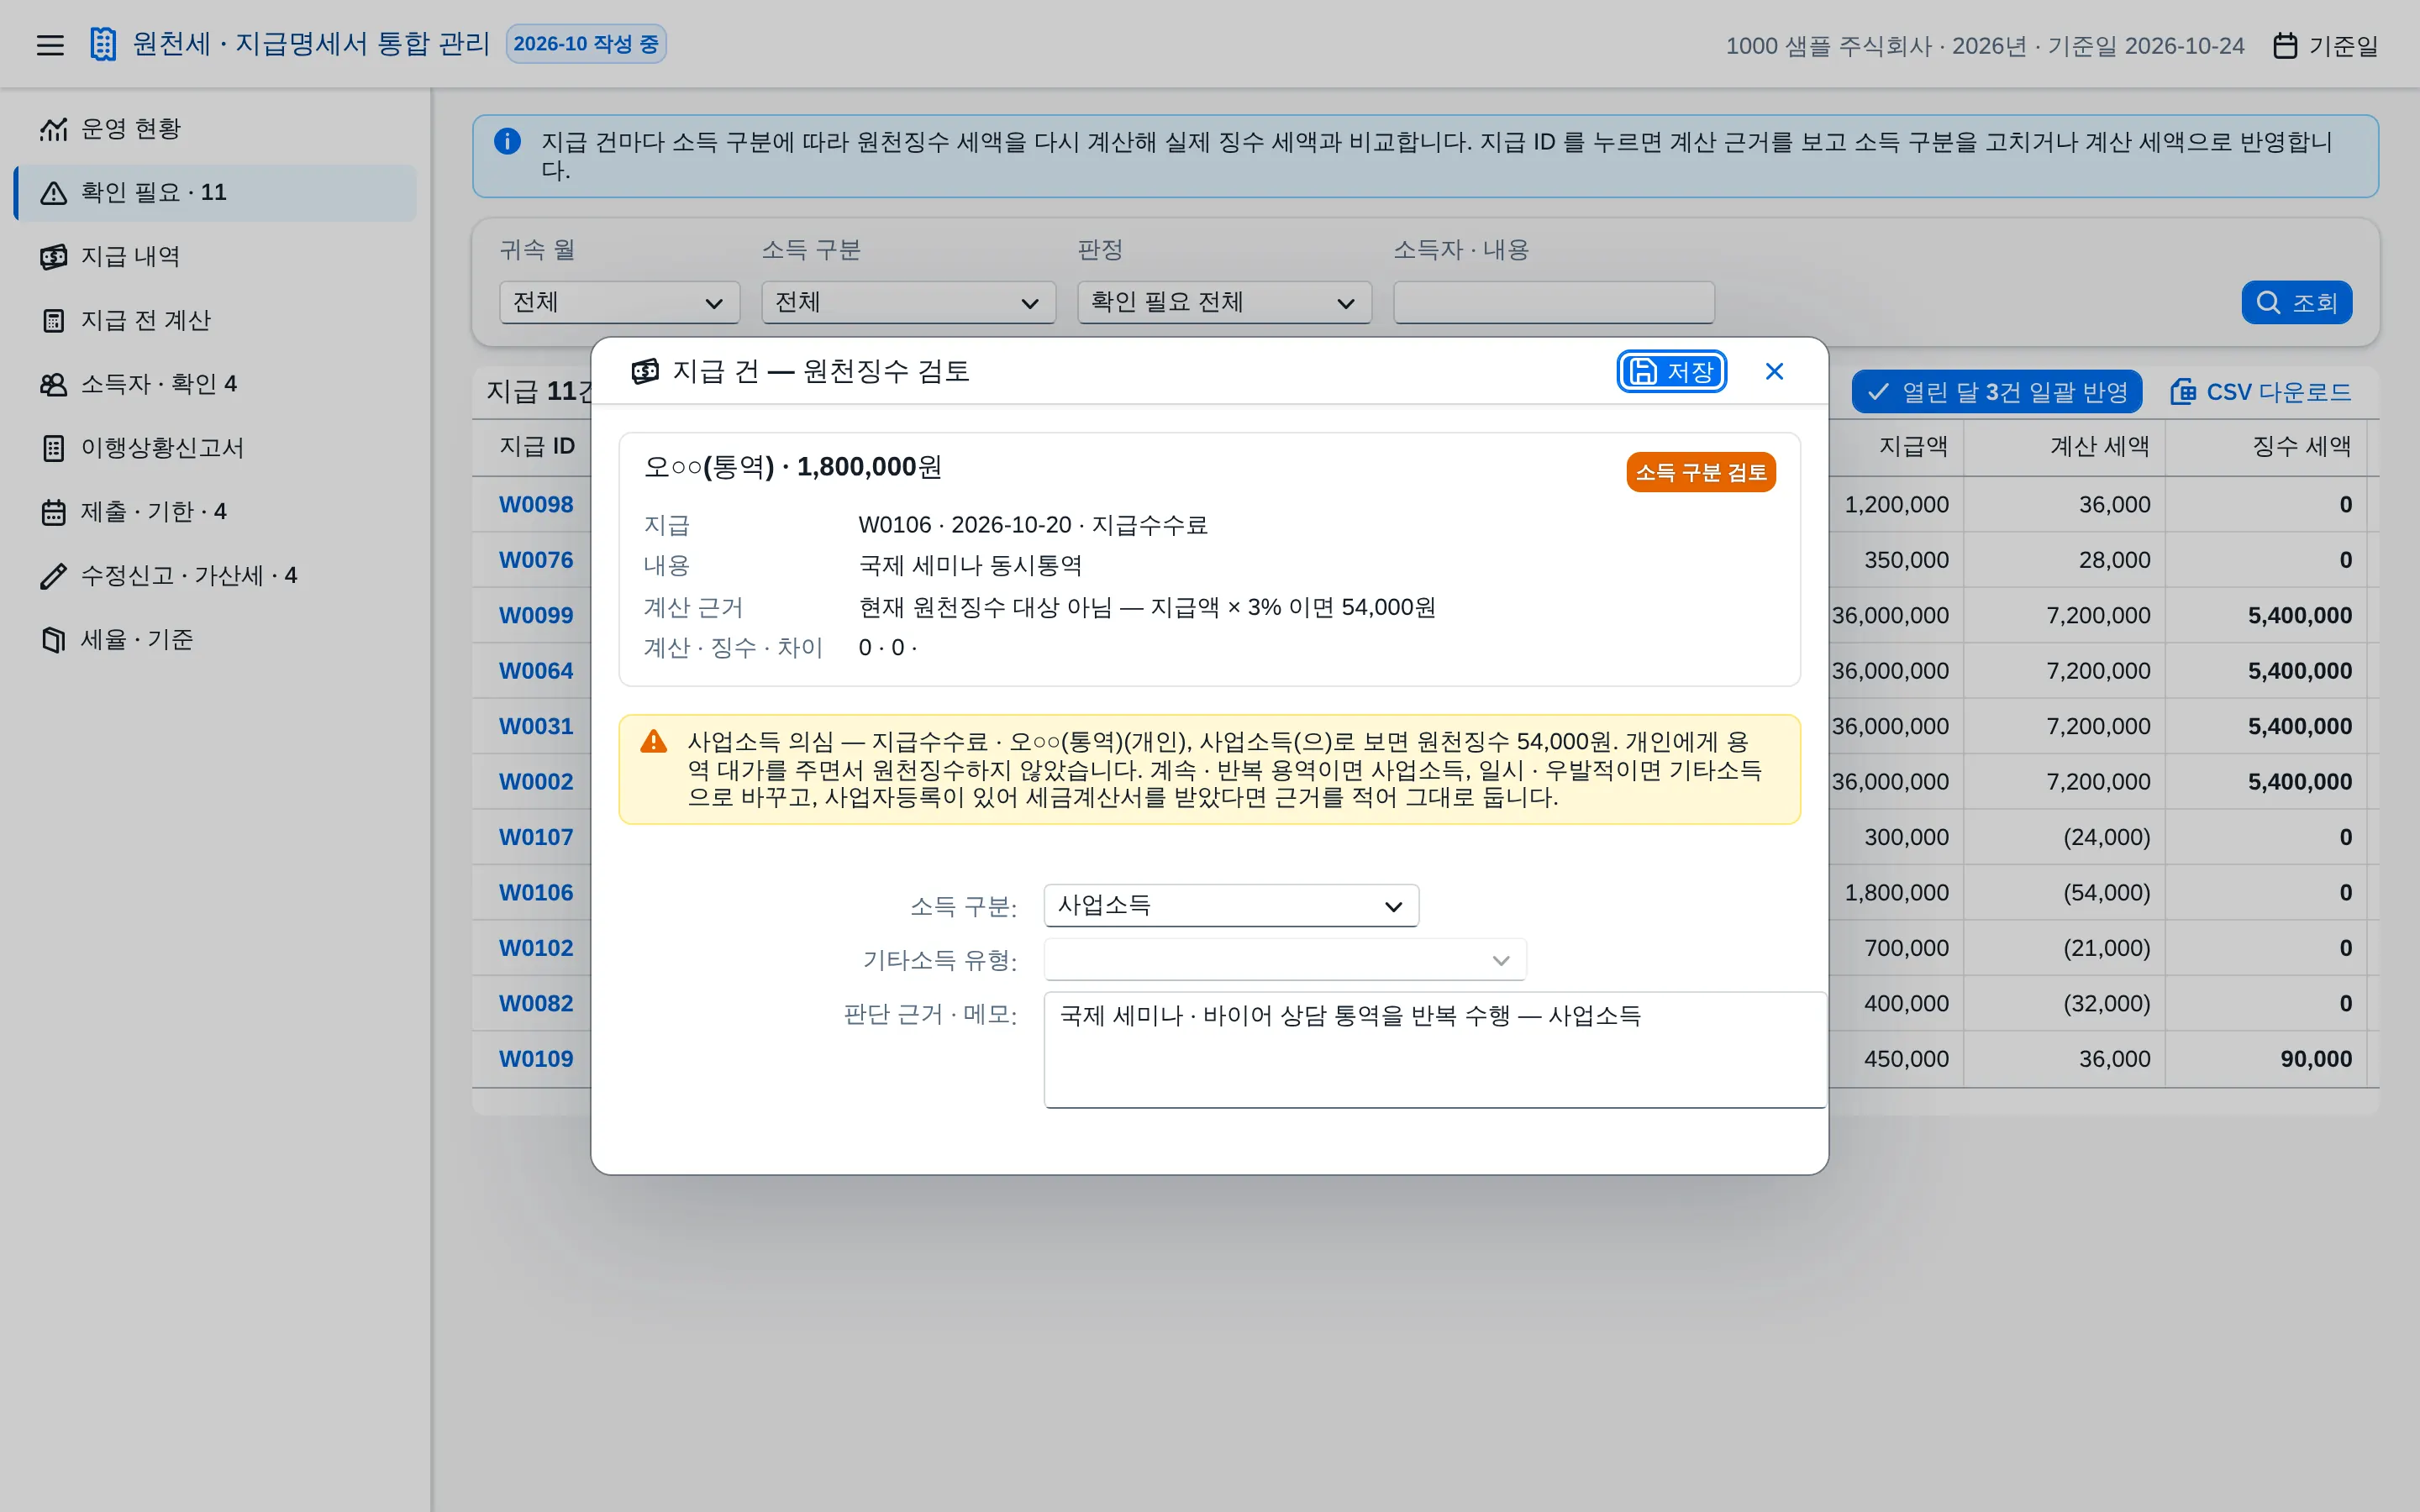
Task: Click the 소득자 · 내용 search field
Action: (1554, 302)
